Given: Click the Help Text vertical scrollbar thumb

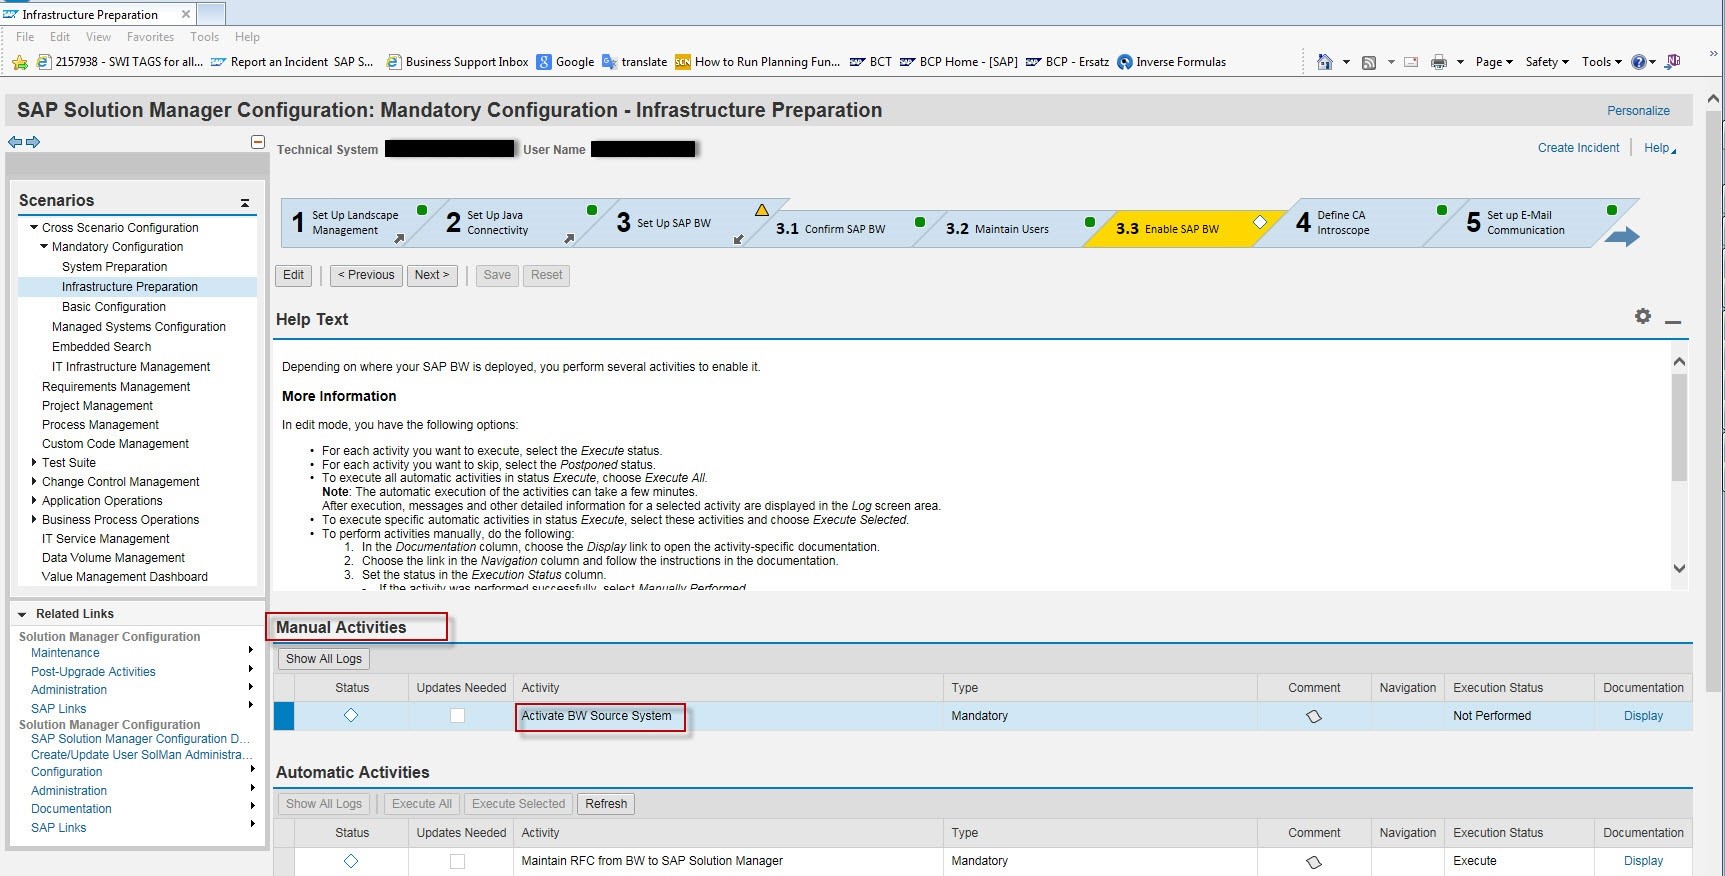Looking at the screenshot, I should point(1679,427).
